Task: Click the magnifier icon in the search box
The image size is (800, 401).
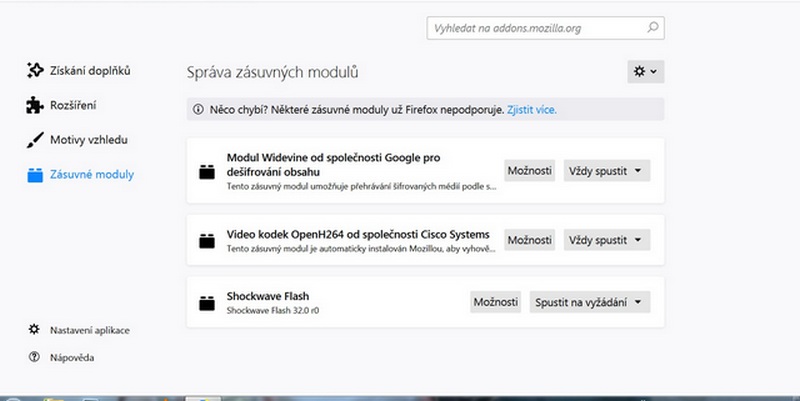Action: [651, 27]
